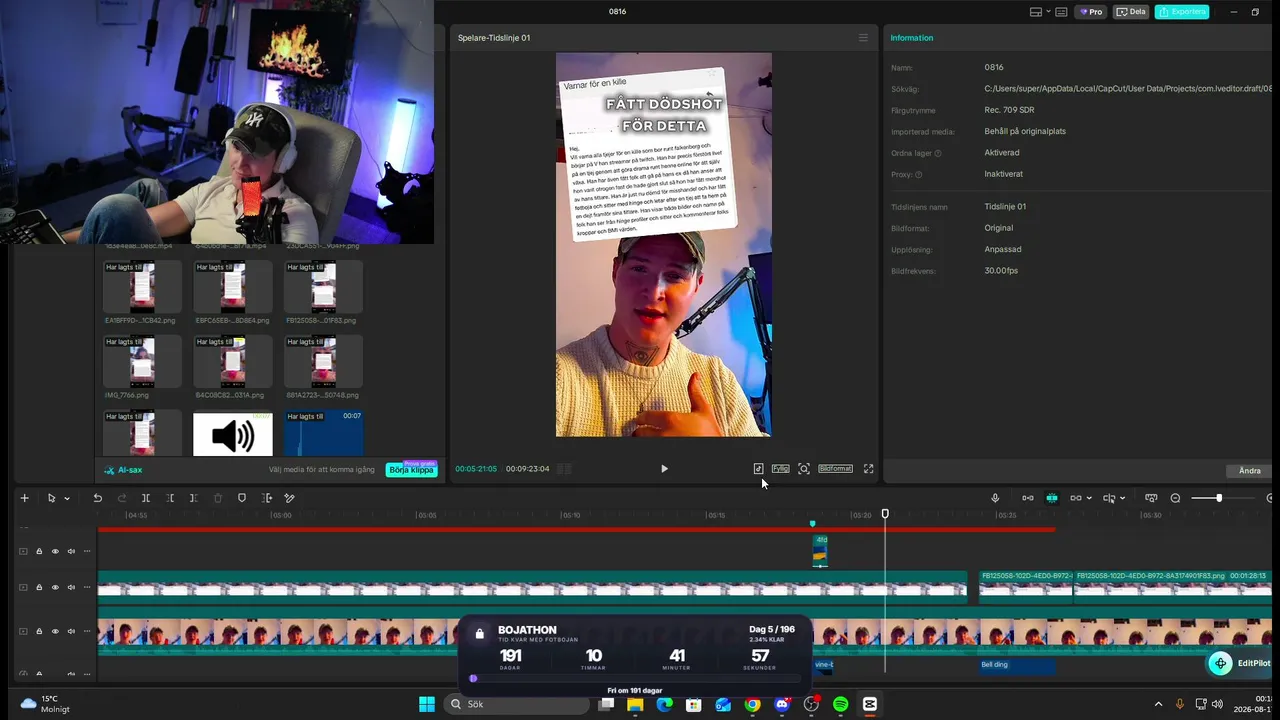Open the selection tool dropdown arrow
The width and height of the screenshot is (1280, 720).
67,498
